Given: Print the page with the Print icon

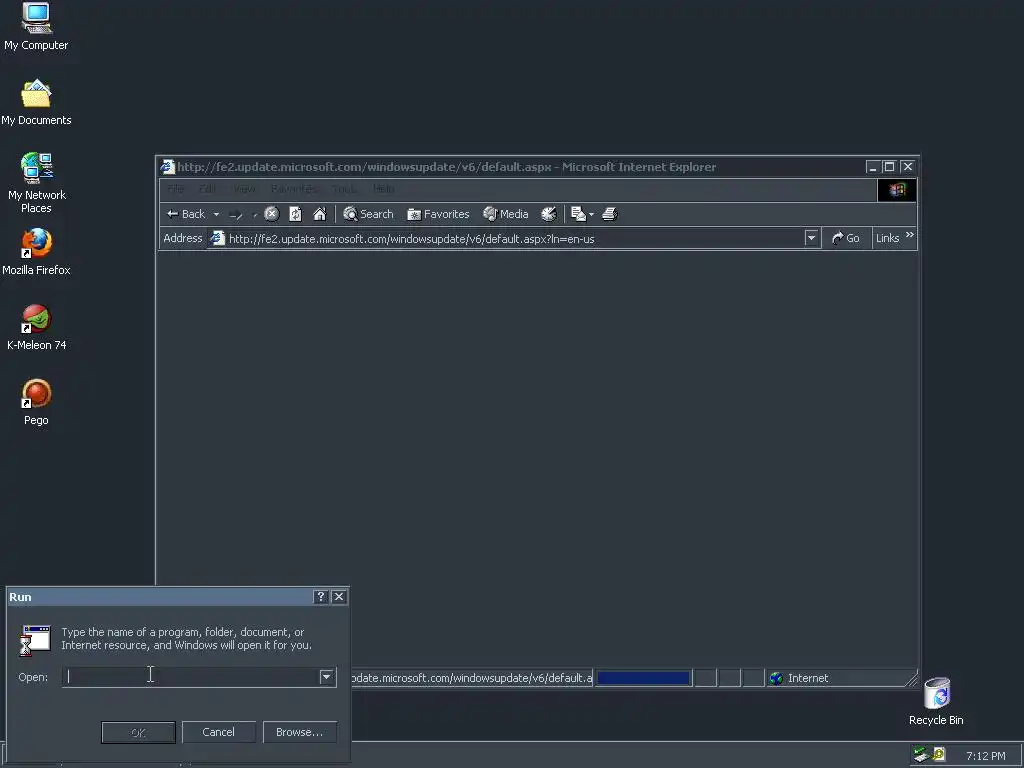Looking at the screenshot, I should (610, 214).
